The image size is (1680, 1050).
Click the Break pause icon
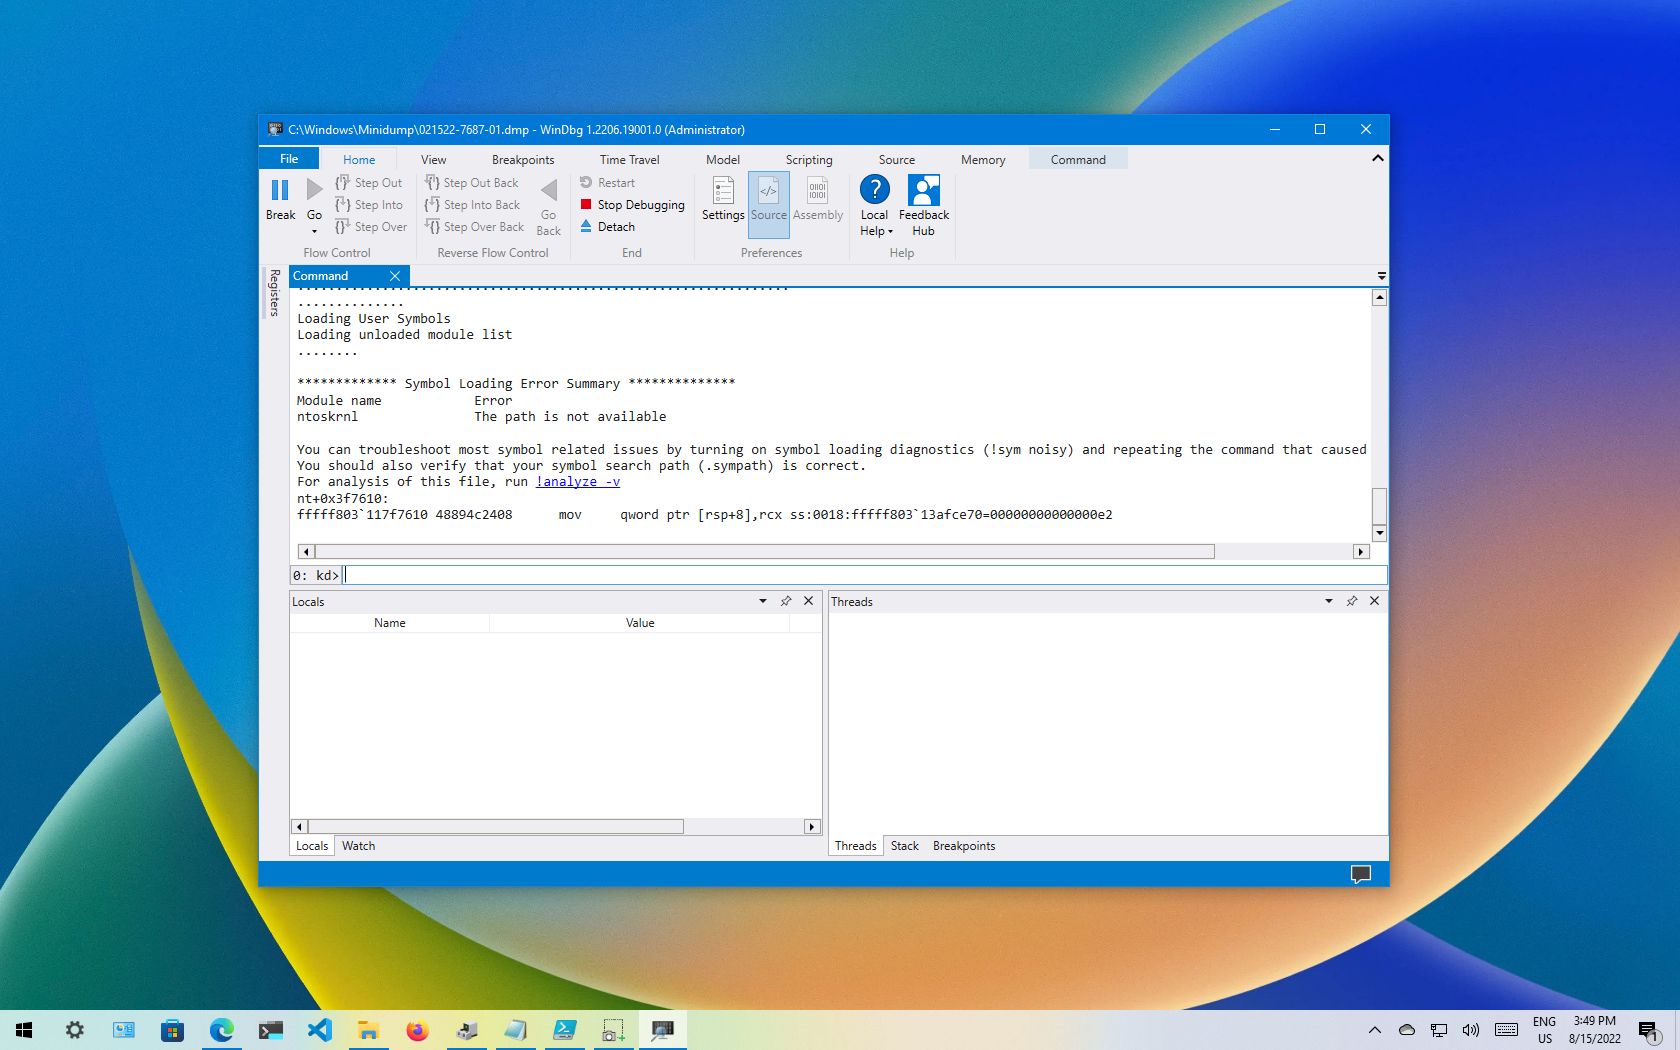click(x=280, y=190)
